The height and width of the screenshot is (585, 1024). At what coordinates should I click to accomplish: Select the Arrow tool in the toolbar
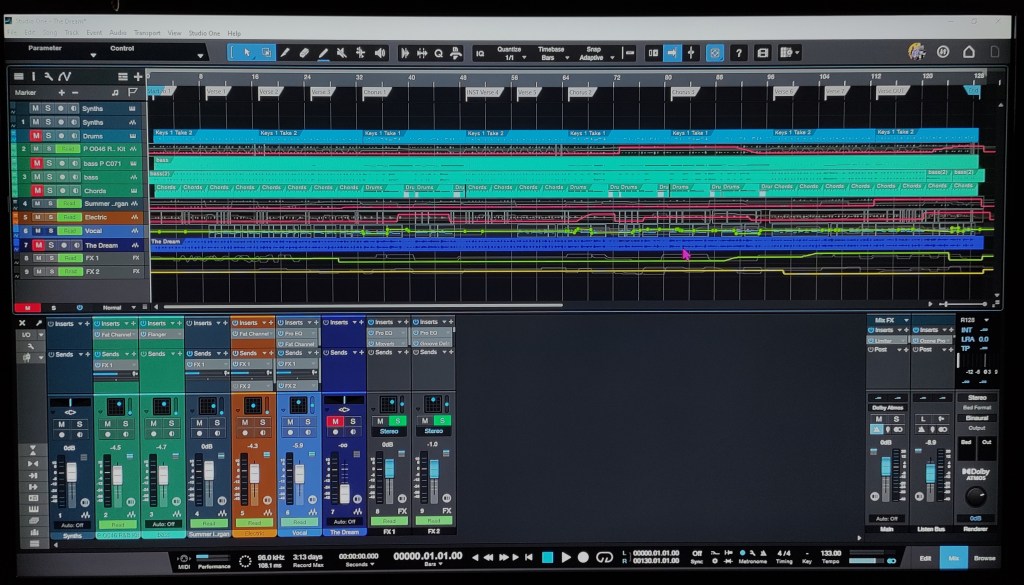[248, 53]
